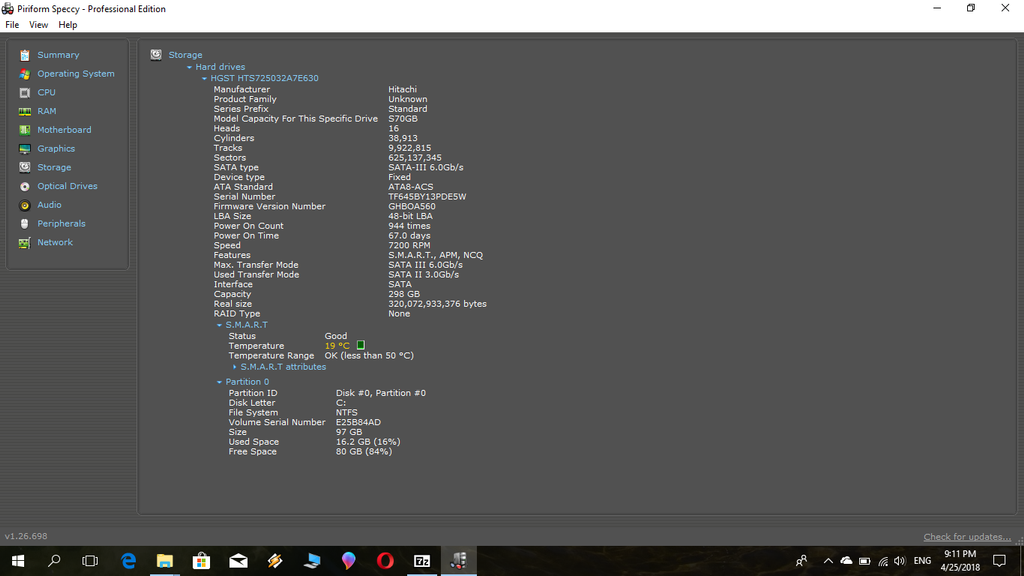Click the speed value '7200 RPM'
The height and width of the screenshot is (576, 1024).
pos(409,246)
